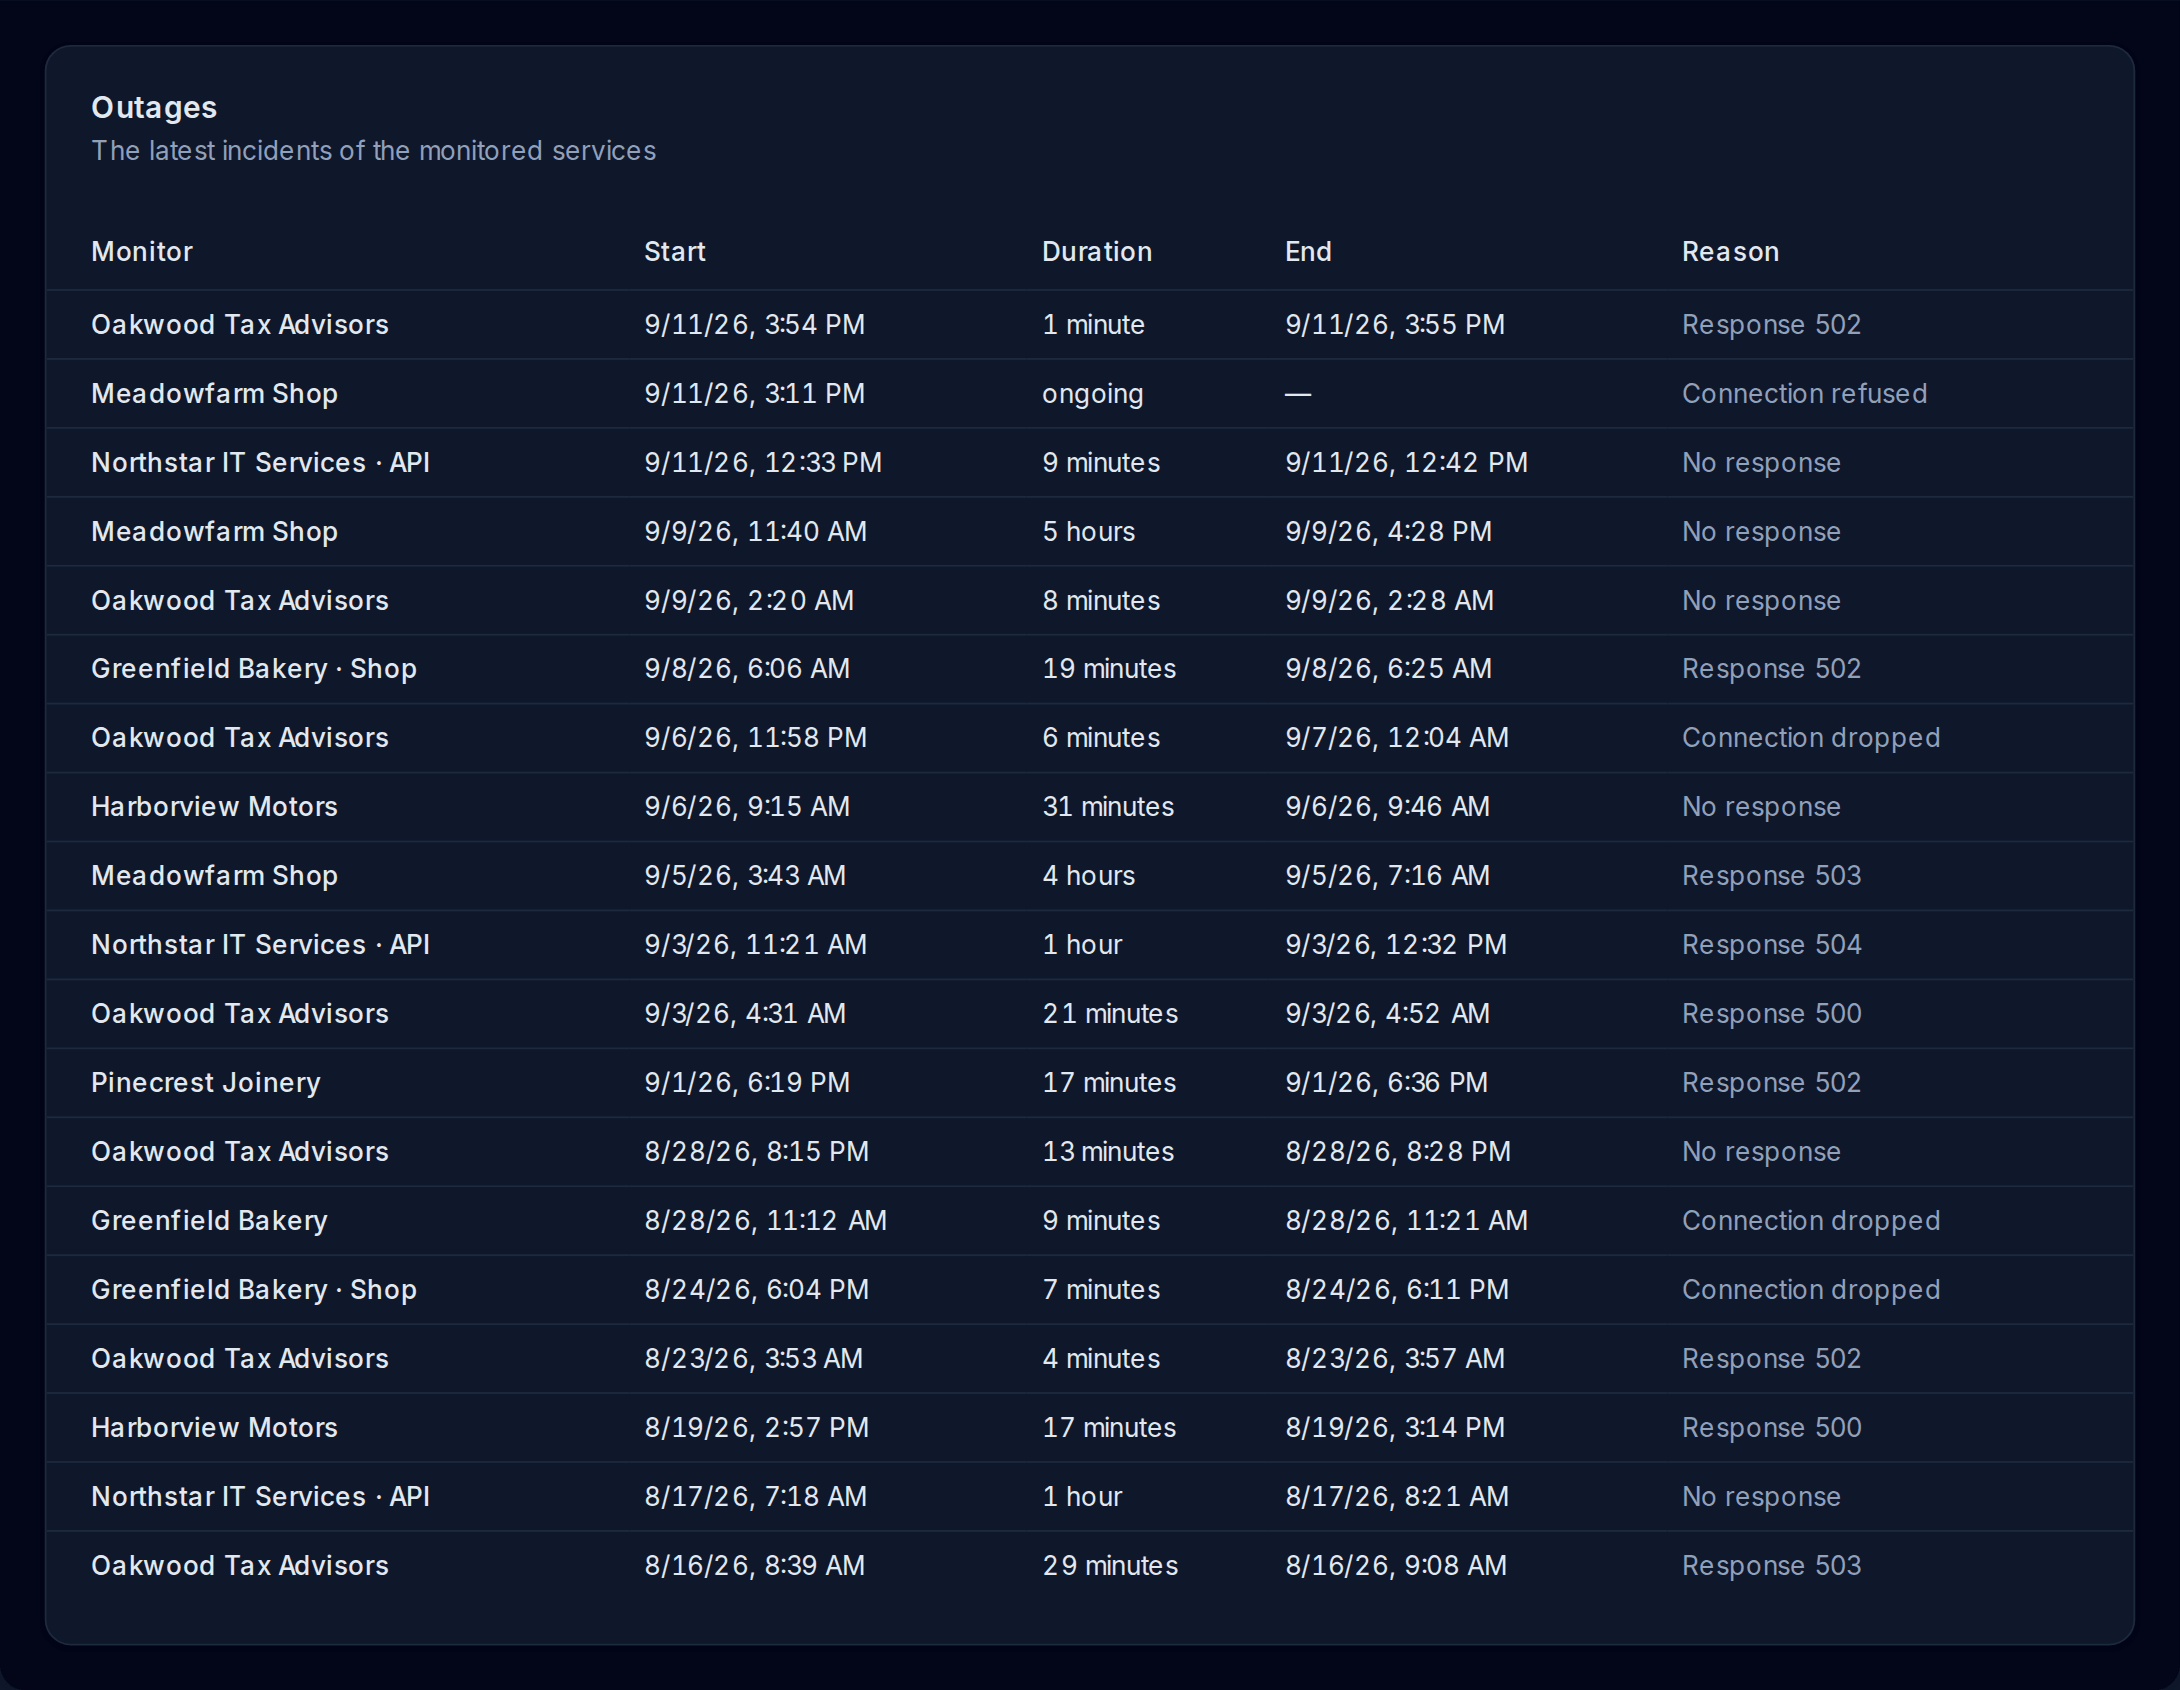This screenshot has height=1690, width=2180.
Task: Click start time 9/9/26, 2:20 AM
Action: [x=749, y=601]
